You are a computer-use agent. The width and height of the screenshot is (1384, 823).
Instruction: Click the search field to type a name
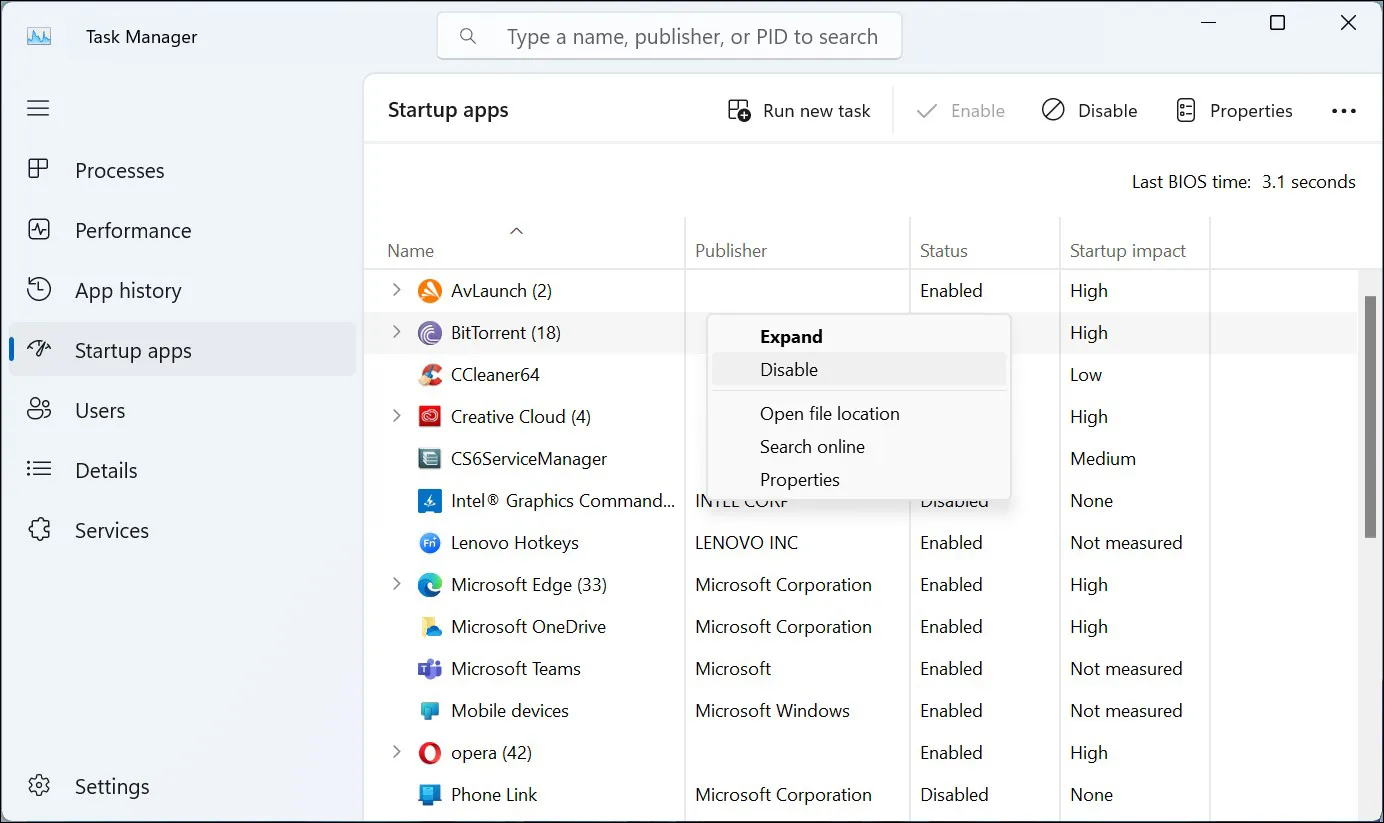pyautogui.click(x=669, y=35)
